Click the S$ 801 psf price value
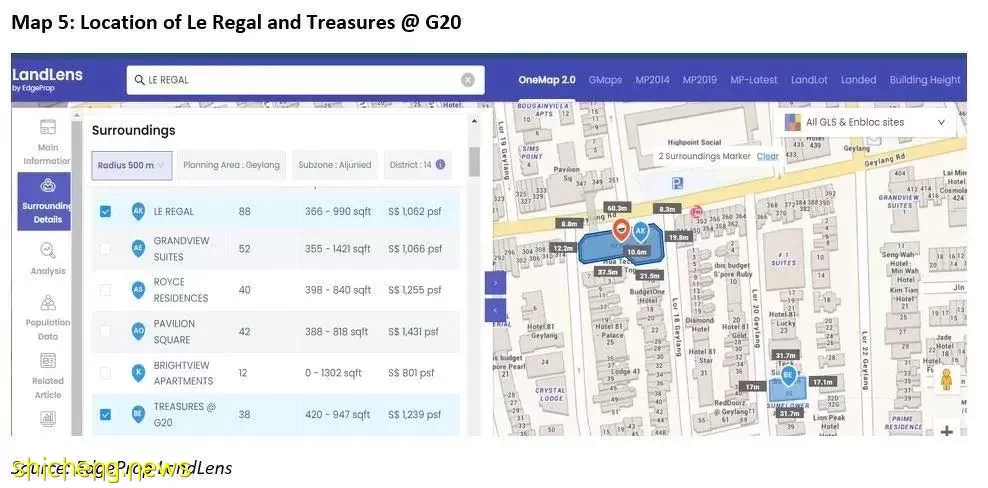The height and width of the screenshot is (488, 988). tap(411, 373)
